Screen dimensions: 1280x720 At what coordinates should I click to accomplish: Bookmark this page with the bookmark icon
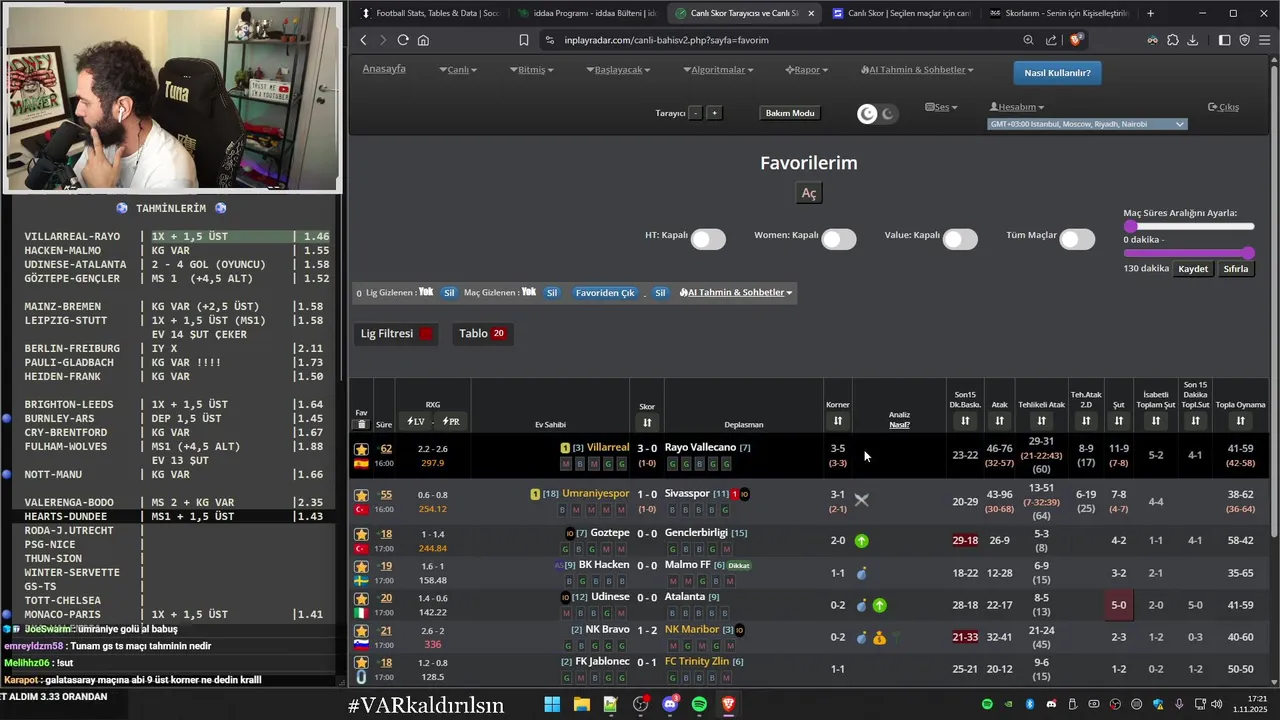point(524,40)
